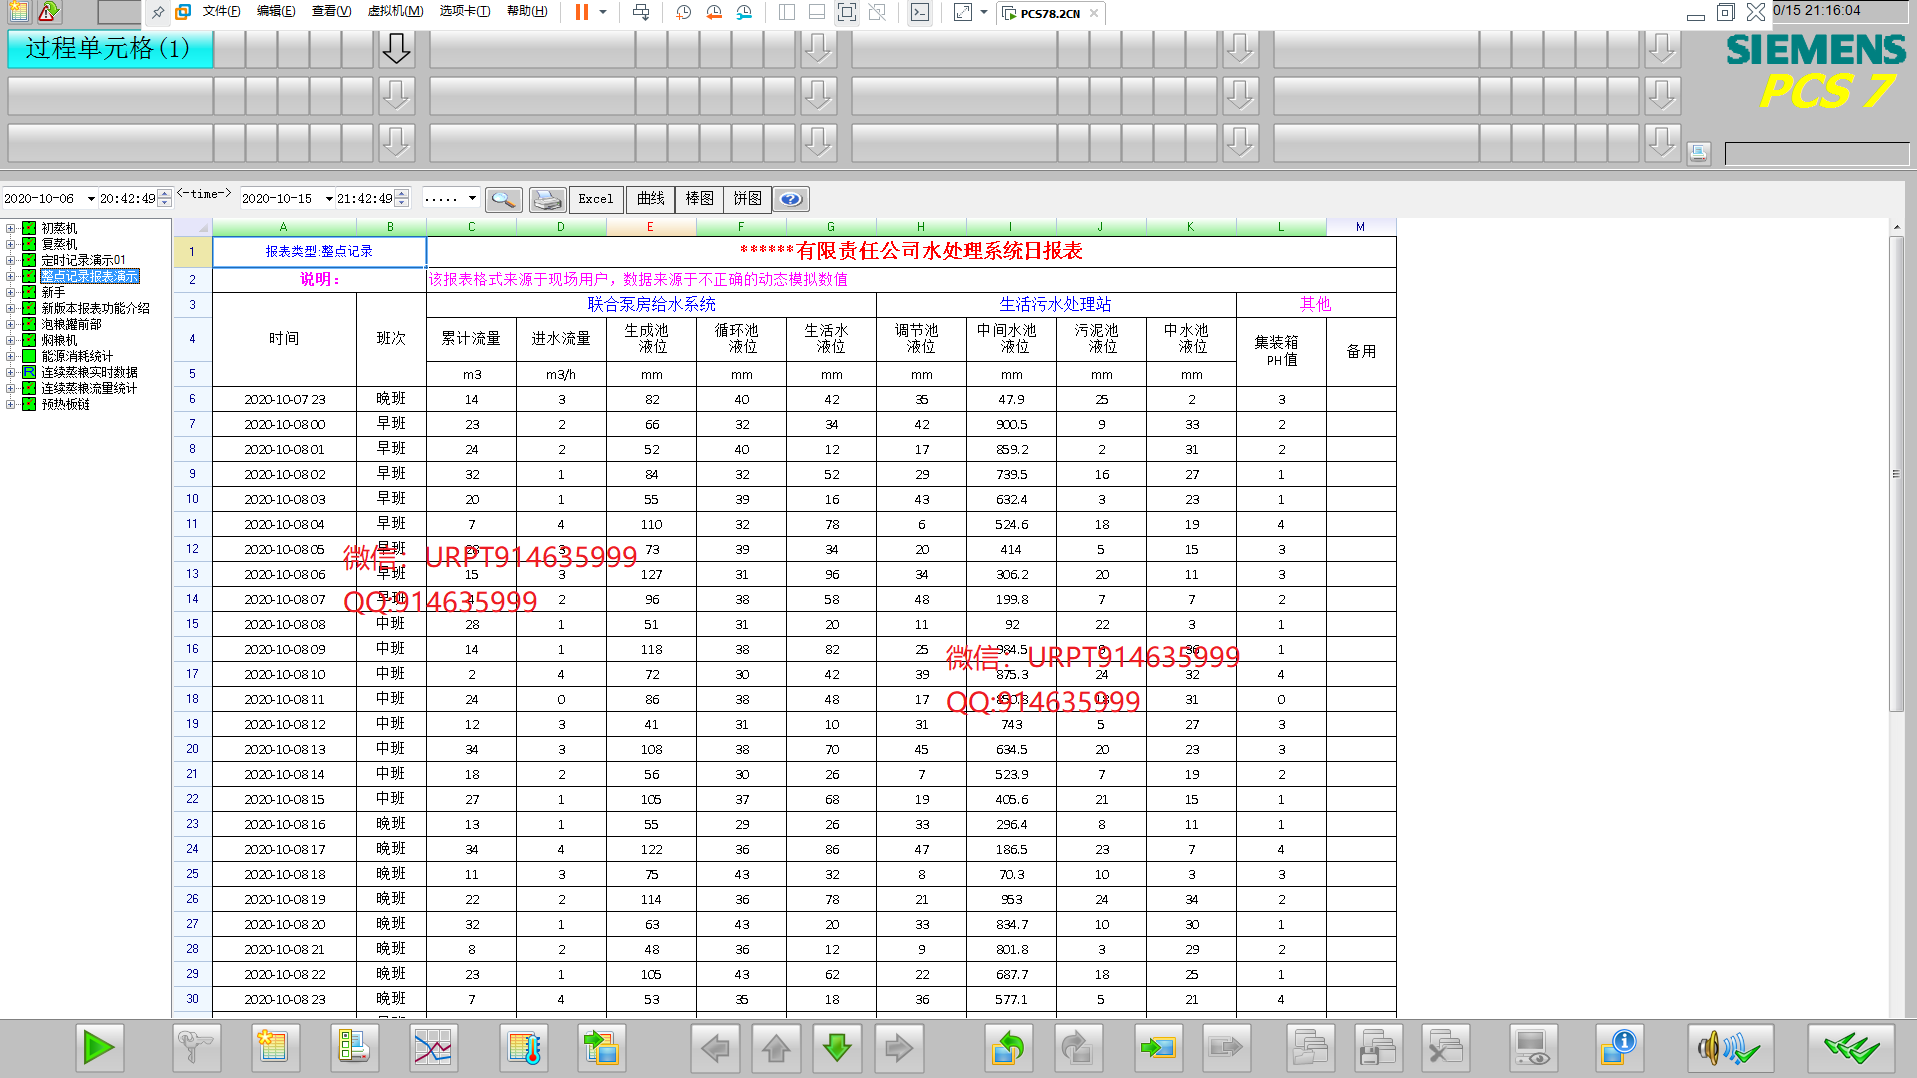Screen dimensions: 1917x1078
Task: Click the horn alarm acknowledge icon
Action: click(x=1729, y=1048)
